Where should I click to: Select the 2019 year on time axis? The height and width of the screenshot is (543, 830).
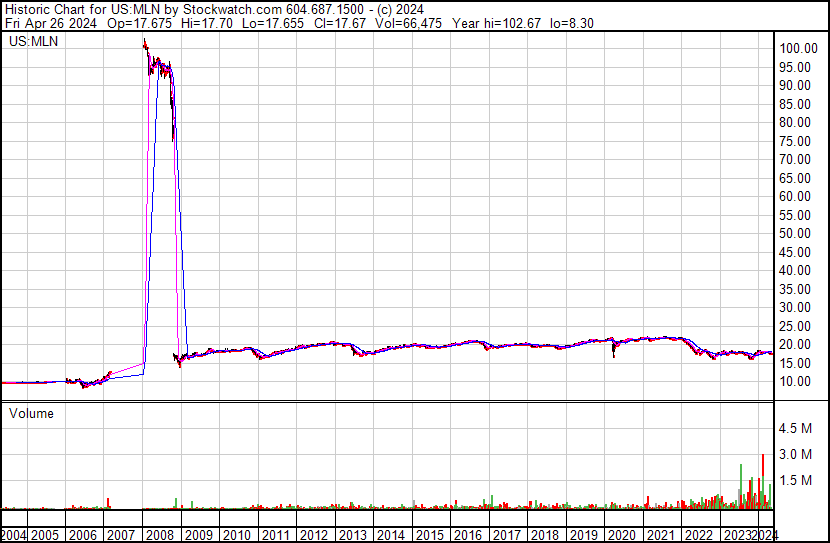(584, 535)
